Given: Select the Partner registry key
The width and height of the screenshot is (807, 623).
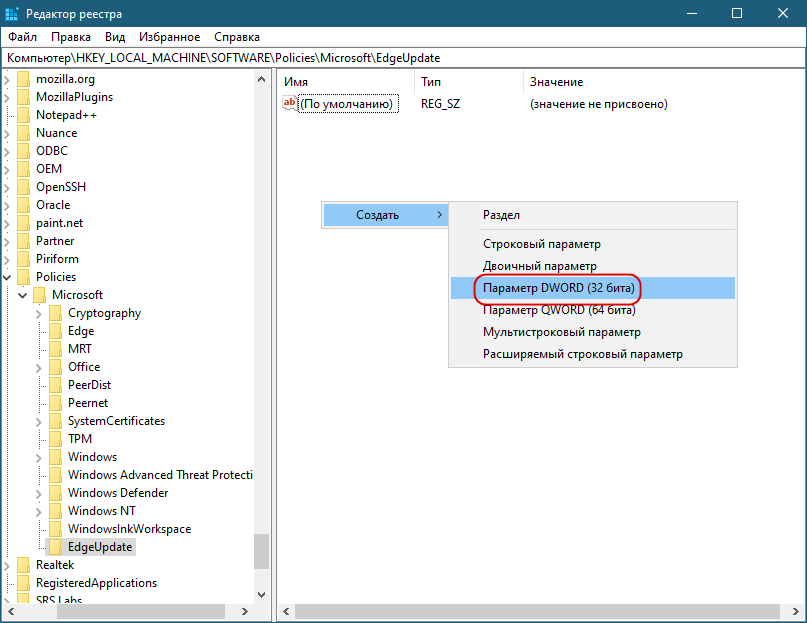Looking at the screenshot, I should click(55, 241).
